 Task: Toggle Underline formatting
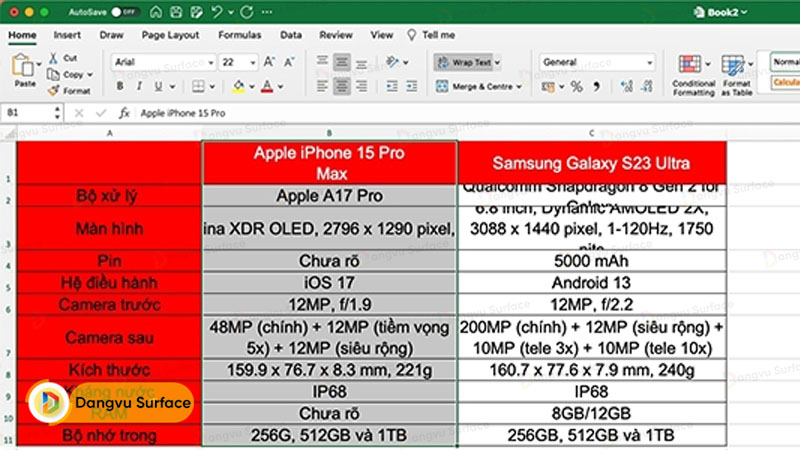click(159, 86)
